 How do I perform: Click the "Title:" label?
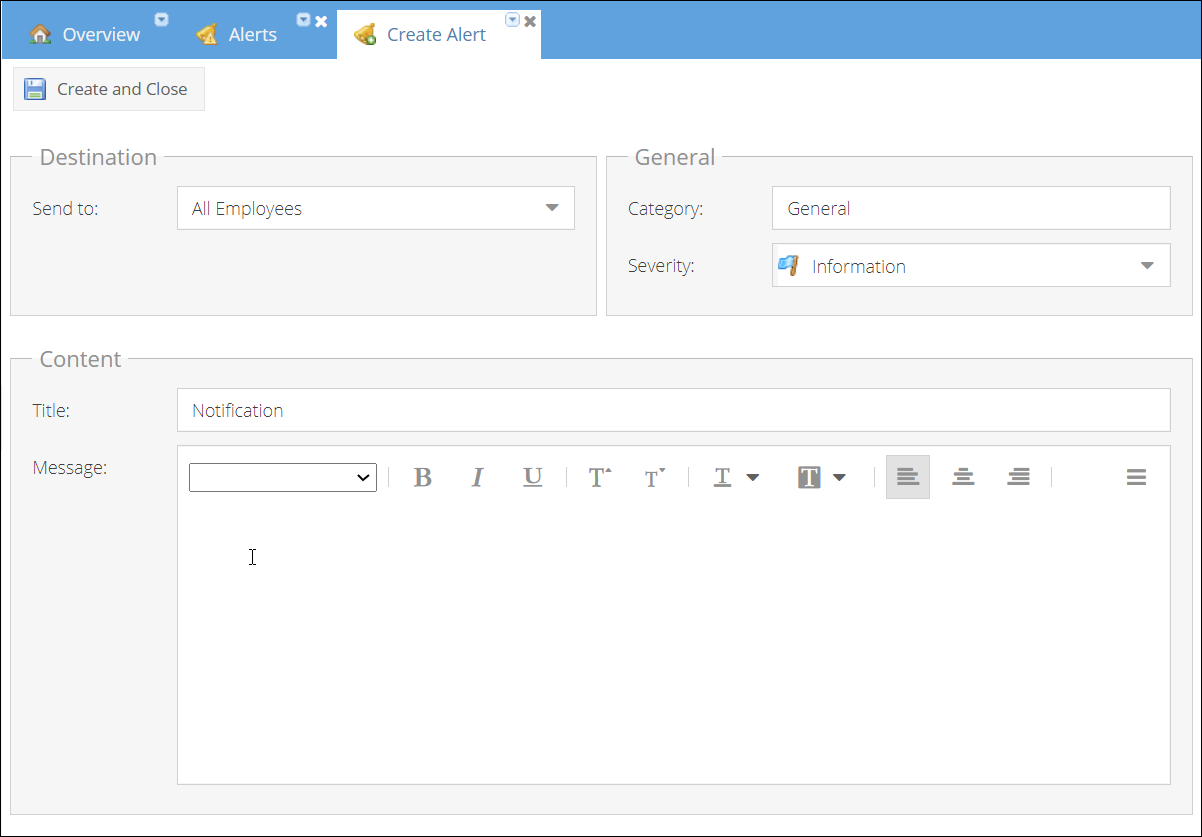pyautogui.click(x=51, y=410)
